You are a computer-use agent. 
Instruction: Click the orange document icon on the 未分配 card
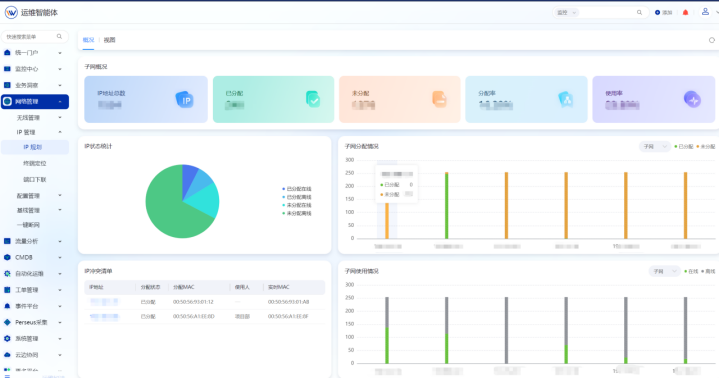[x=439, y=99]
